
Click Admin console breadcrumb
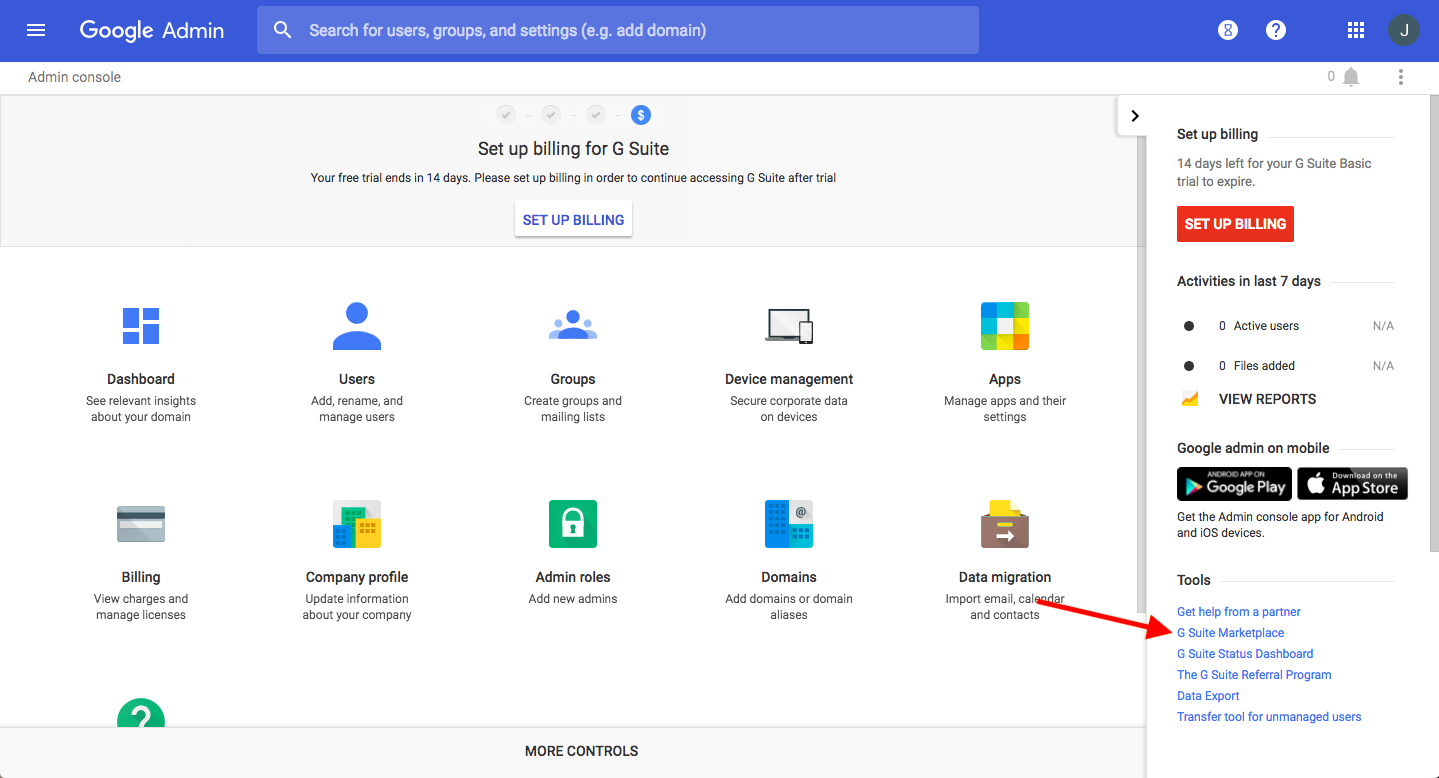74,77
